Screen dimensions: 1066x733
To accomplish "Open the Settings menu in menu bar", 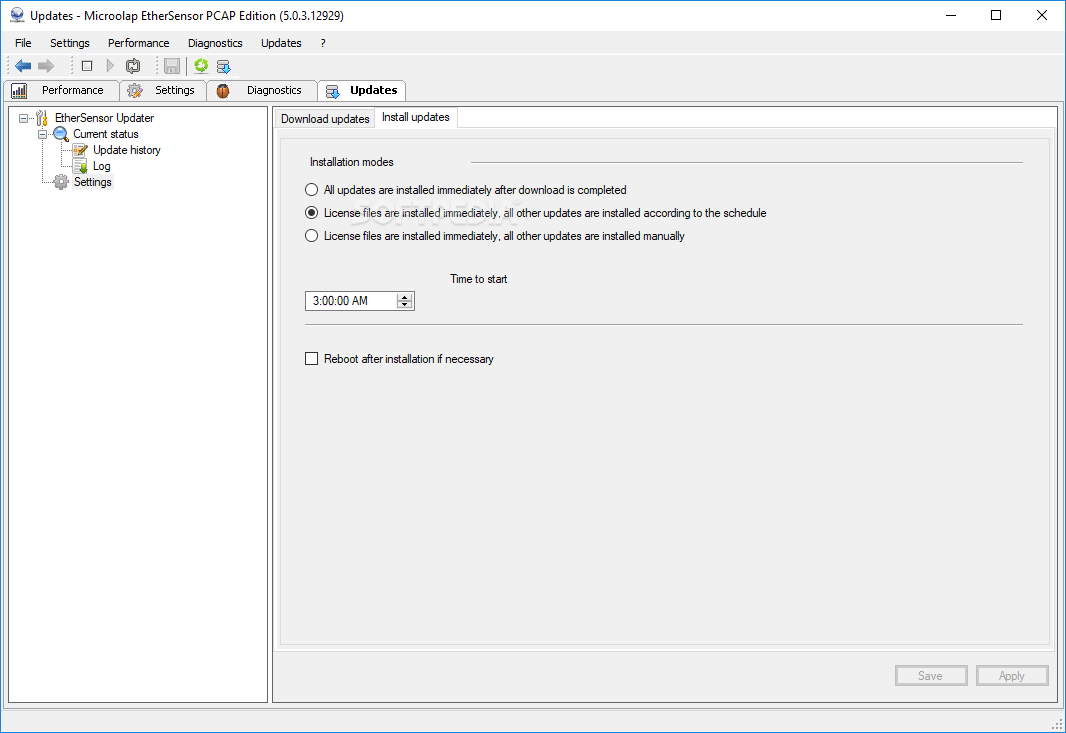I will tap(69, 43).
